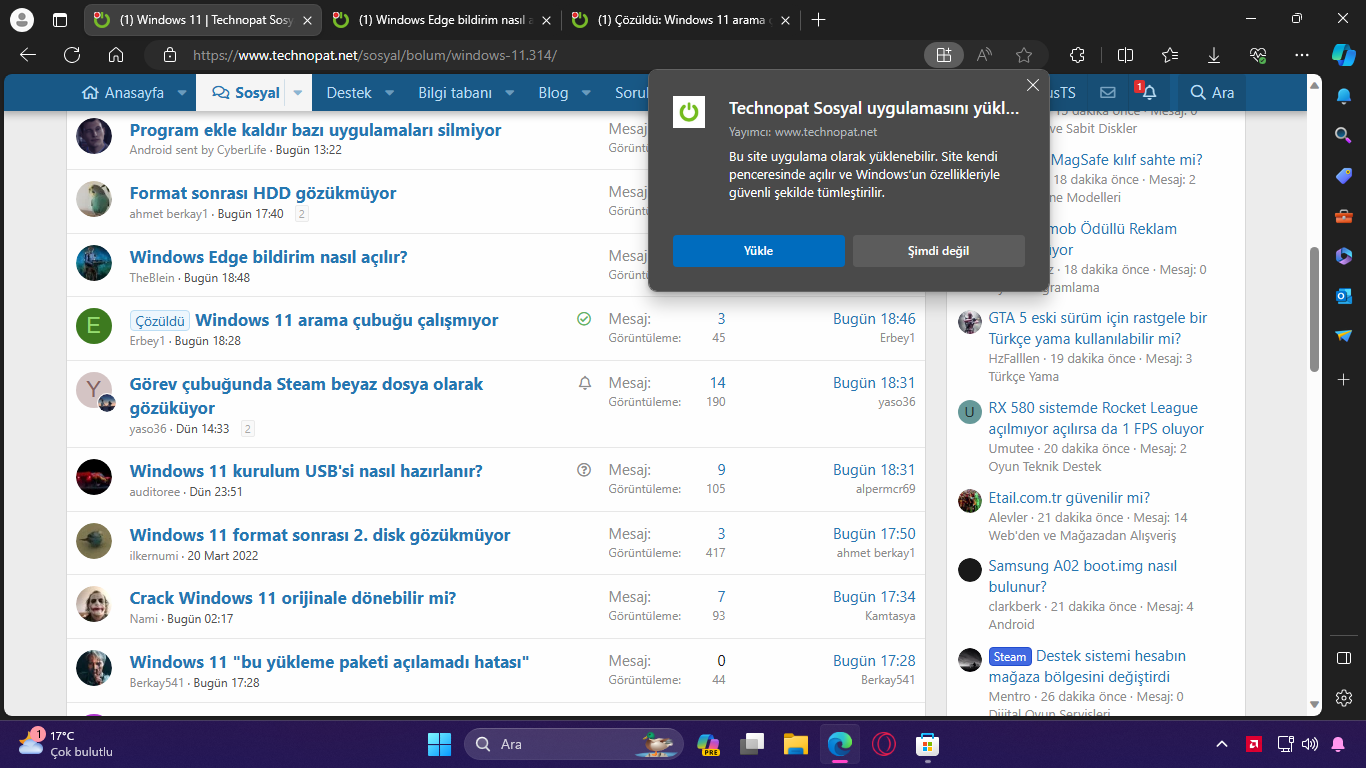This screenshot has width=1366, height=768.
Task: Open the Destek navigation item
Action: tap(349, 93)
